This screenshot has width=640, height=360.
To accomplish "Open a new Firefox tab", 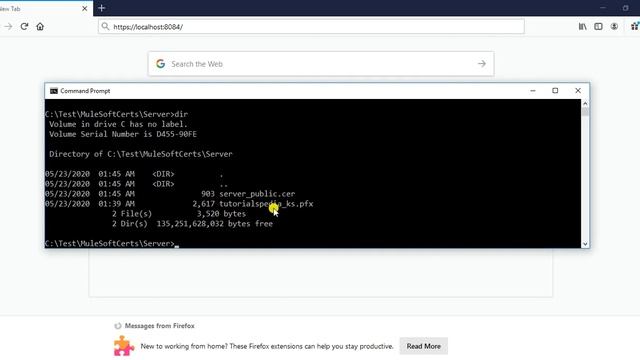I will 102,8.
